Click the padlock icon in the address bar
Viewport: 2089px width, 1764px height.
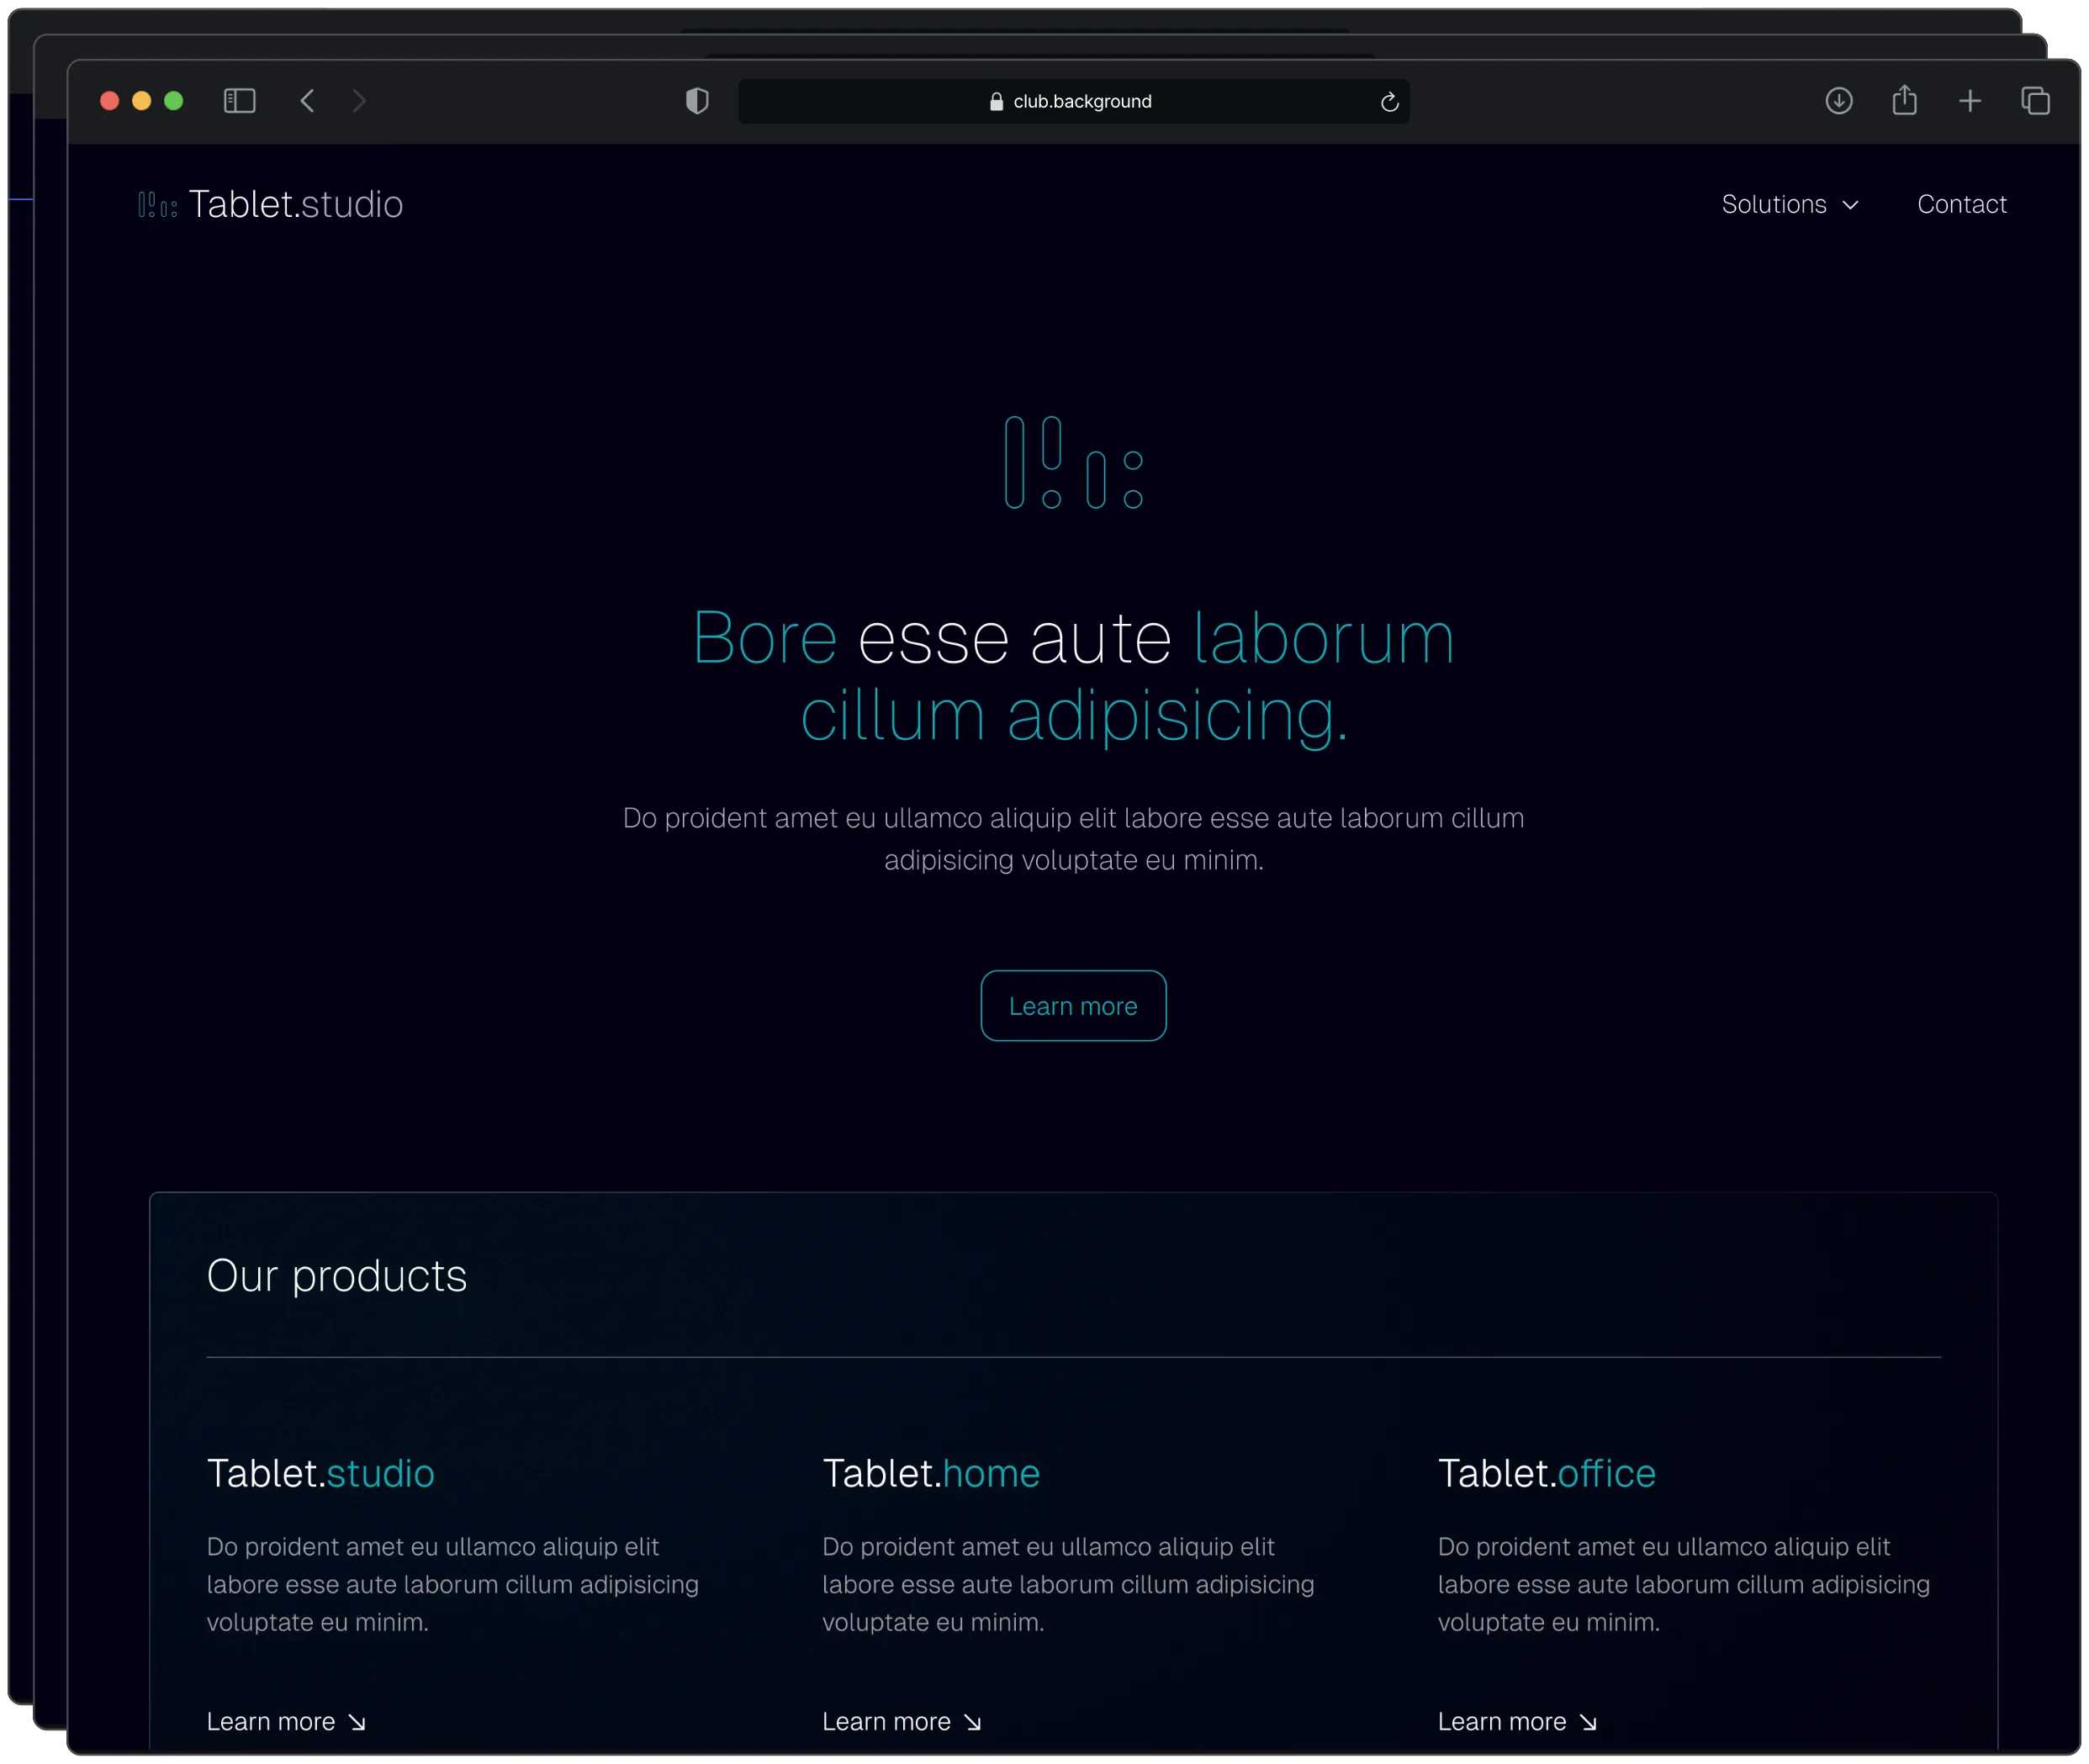(996, 102)
